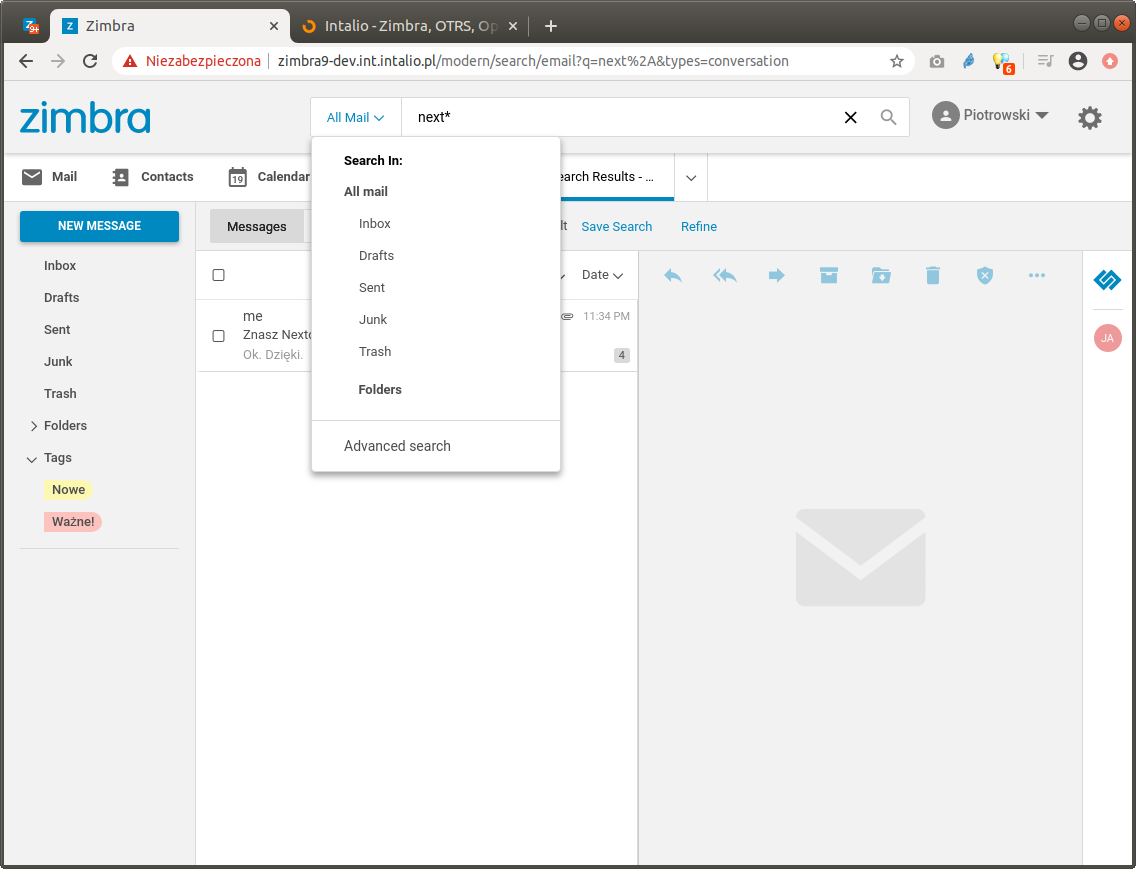The image size is (1136, 869).
Task: Open the Trash folder in the sidebar
Action: pyautogui.click(x=60, y=394)
